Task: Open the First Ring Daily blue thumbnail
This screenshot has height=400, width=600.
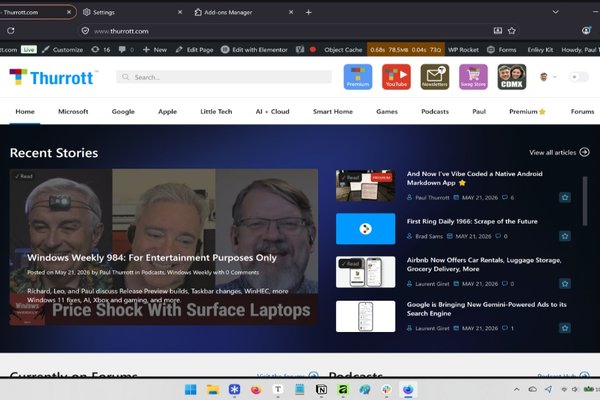Action: (365, 229)
